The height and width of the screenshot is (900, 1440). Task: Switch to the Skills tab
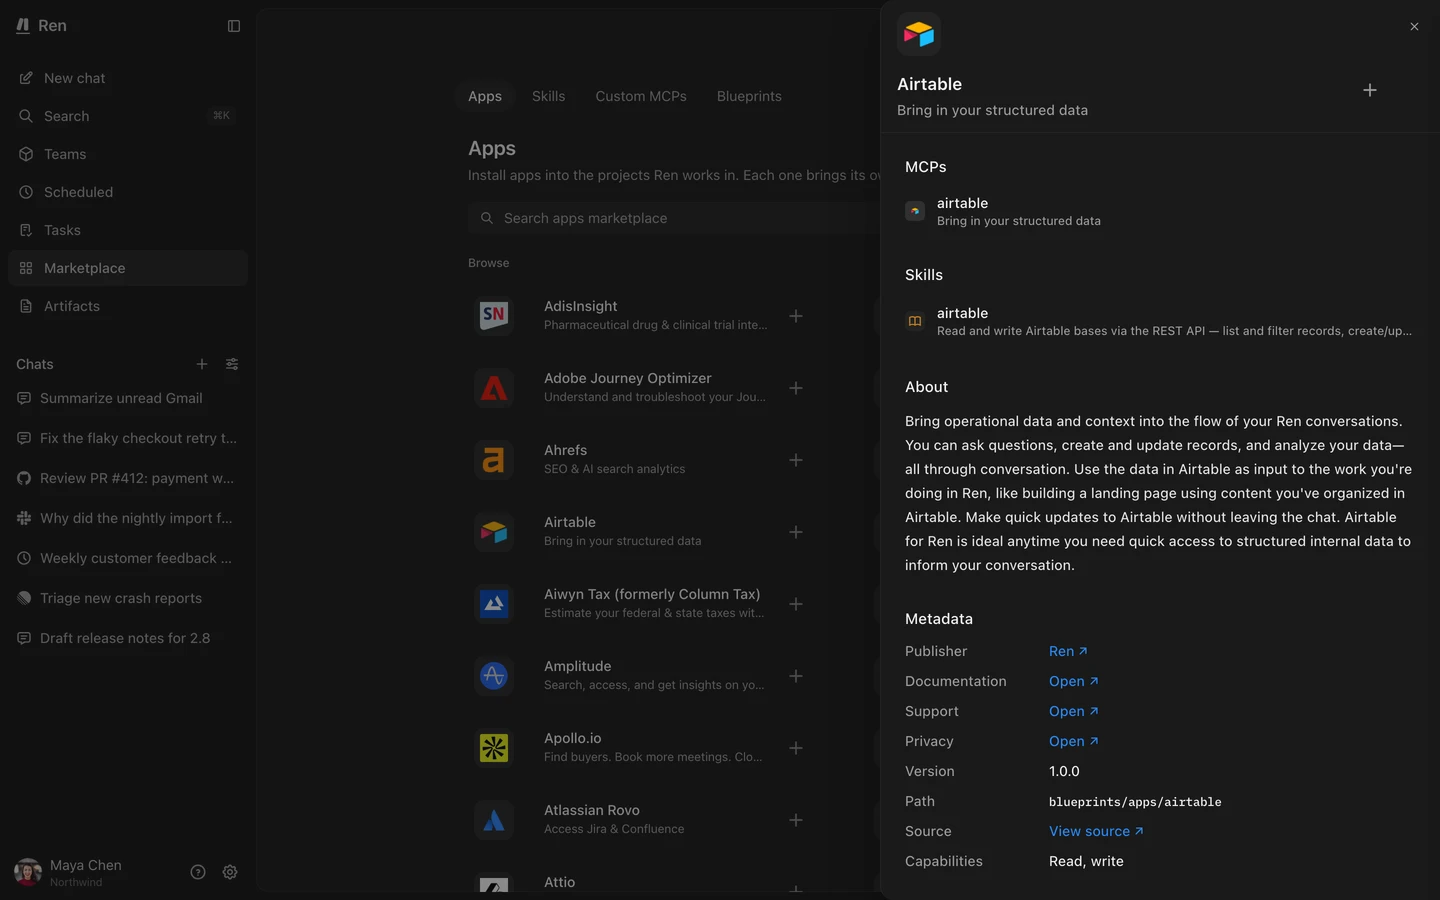coord(548,96)
